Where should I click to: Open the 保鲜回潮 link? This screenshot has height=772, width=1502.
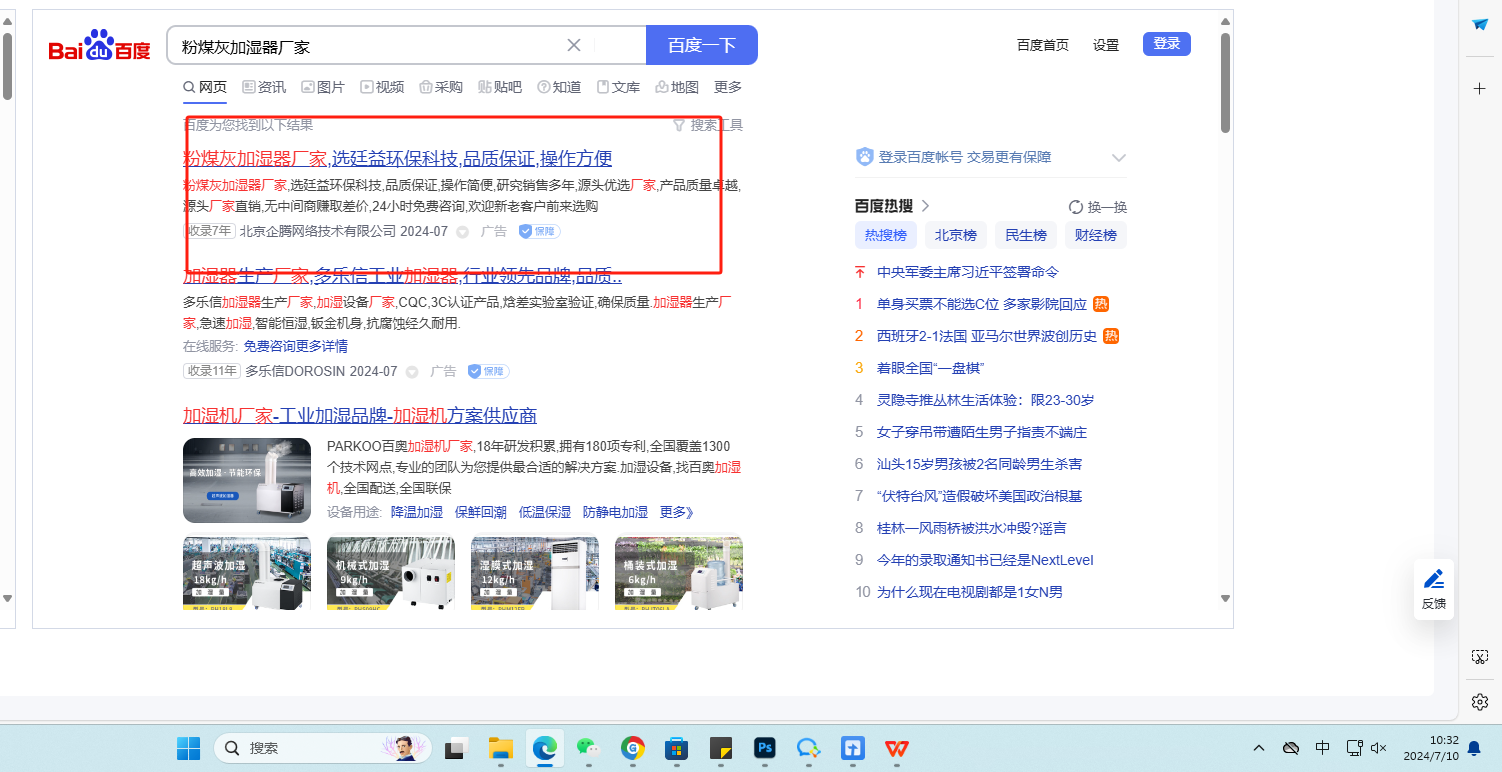481,512
